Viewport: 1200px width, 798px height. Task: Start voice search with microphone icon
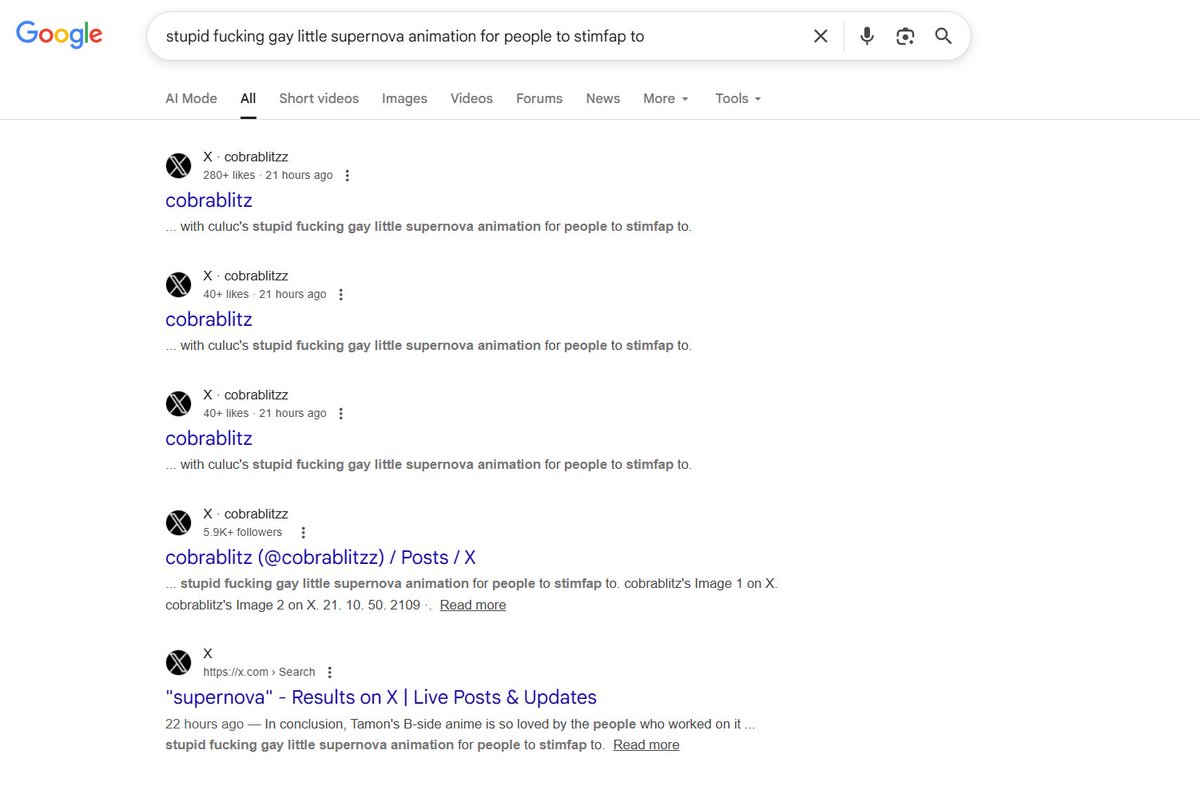tap(867, 36)
